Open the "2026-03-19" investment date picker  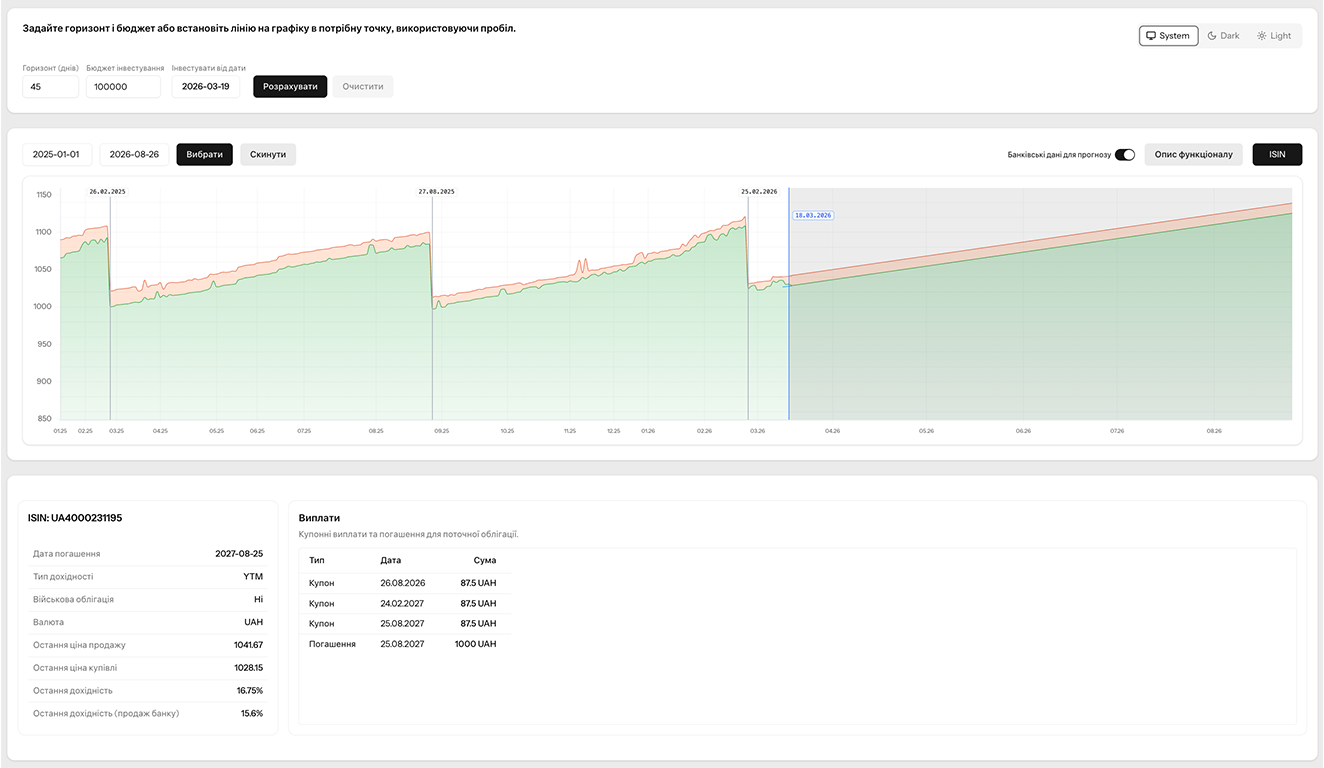tap(206, 86)
